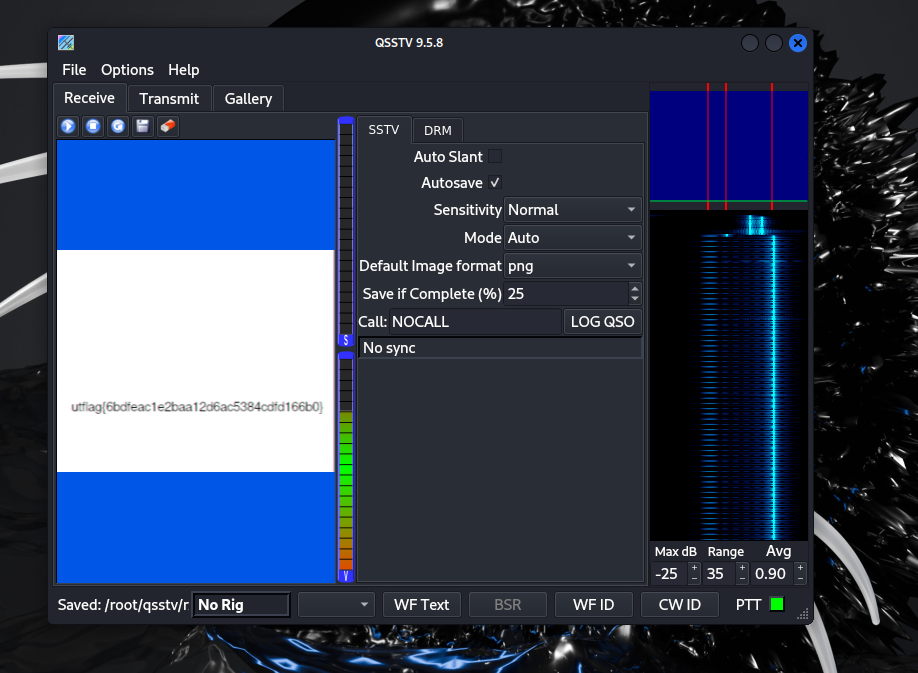This screenshot has width=918, height=673.
Task: Click the received image with the utflag text
Action: tap(196, 361)
